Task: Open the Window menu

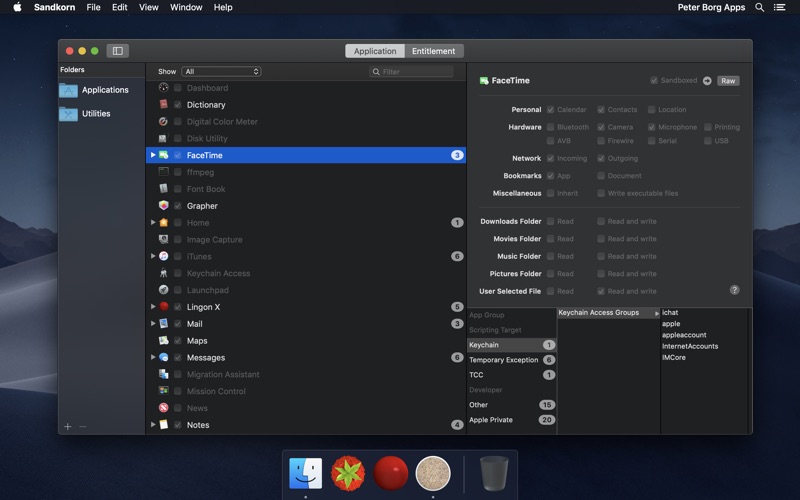Action: click(x=186, y=7)
